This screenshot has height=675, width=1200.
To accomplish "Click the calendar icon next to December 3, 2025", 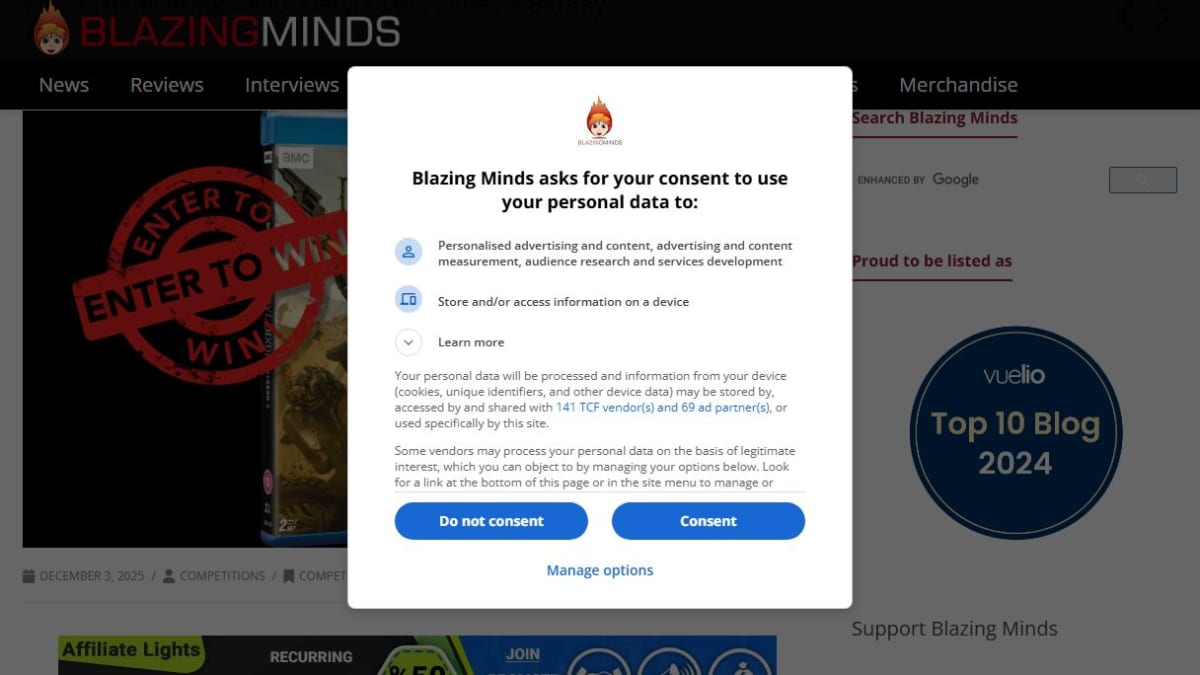I will point(29,576).
